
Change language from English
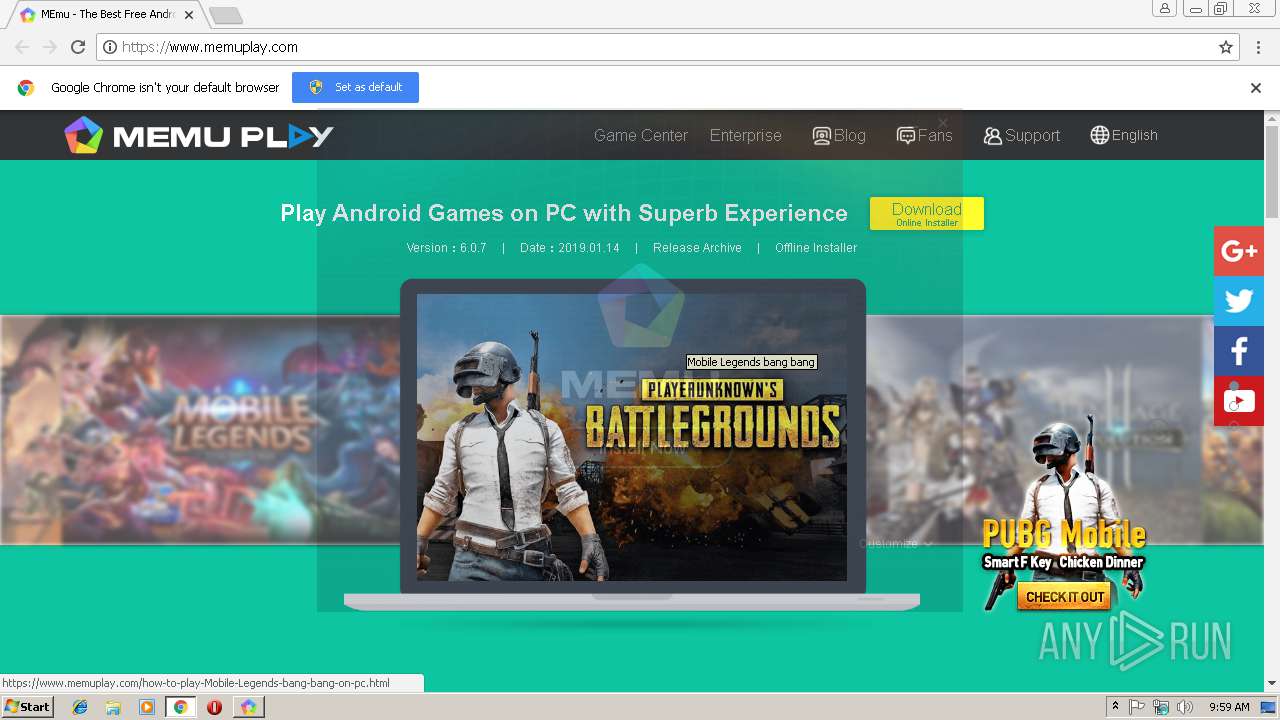coord(1124,135)
